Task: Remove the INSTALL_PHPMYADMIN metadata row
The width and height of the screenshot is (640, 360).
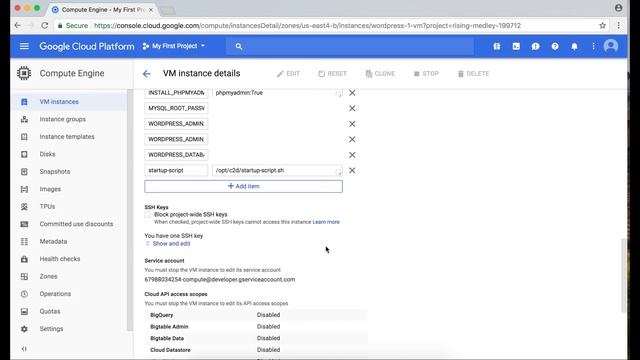Action: [352, 93]
